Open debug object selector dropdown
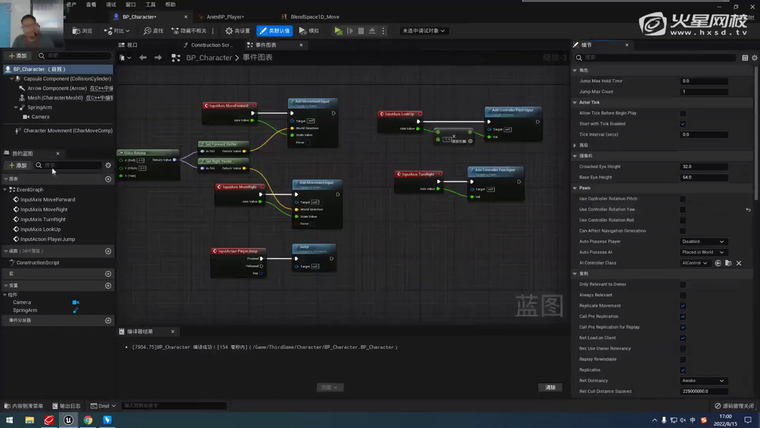The height and width of the screenshot is (428, 760). [423, 31]
